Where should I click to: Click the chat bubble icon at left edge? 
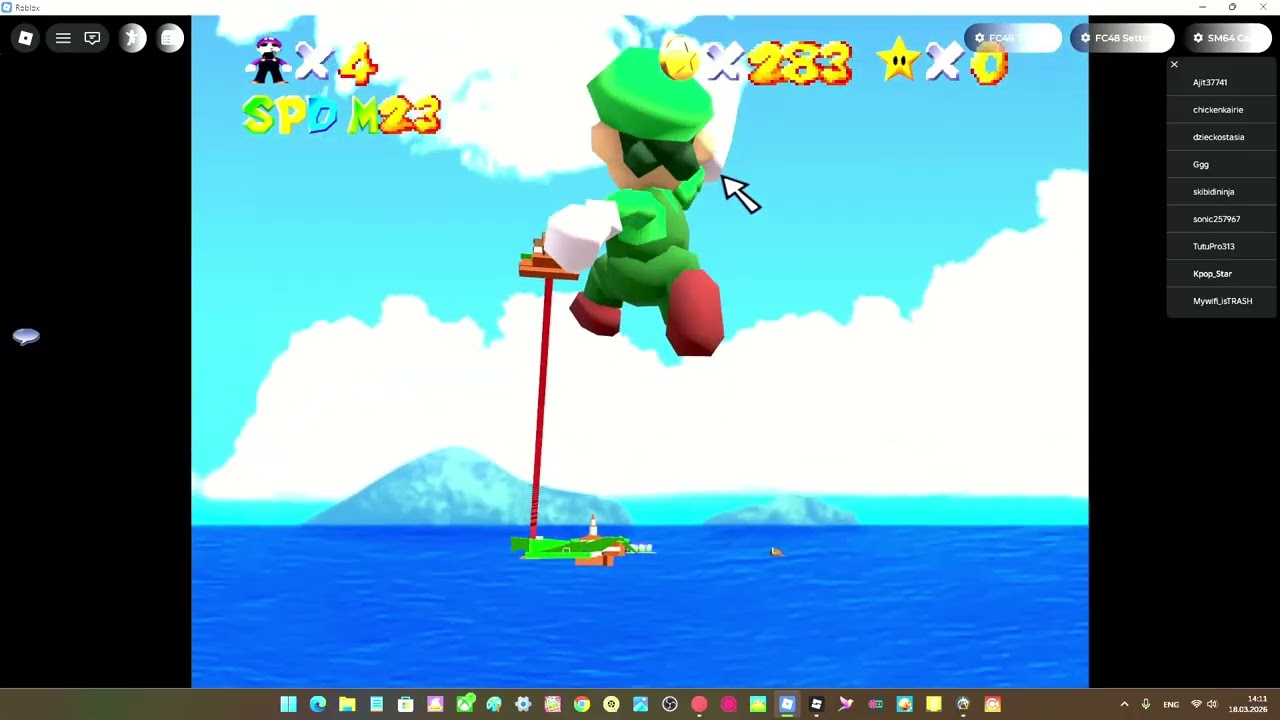coord(26,337)
